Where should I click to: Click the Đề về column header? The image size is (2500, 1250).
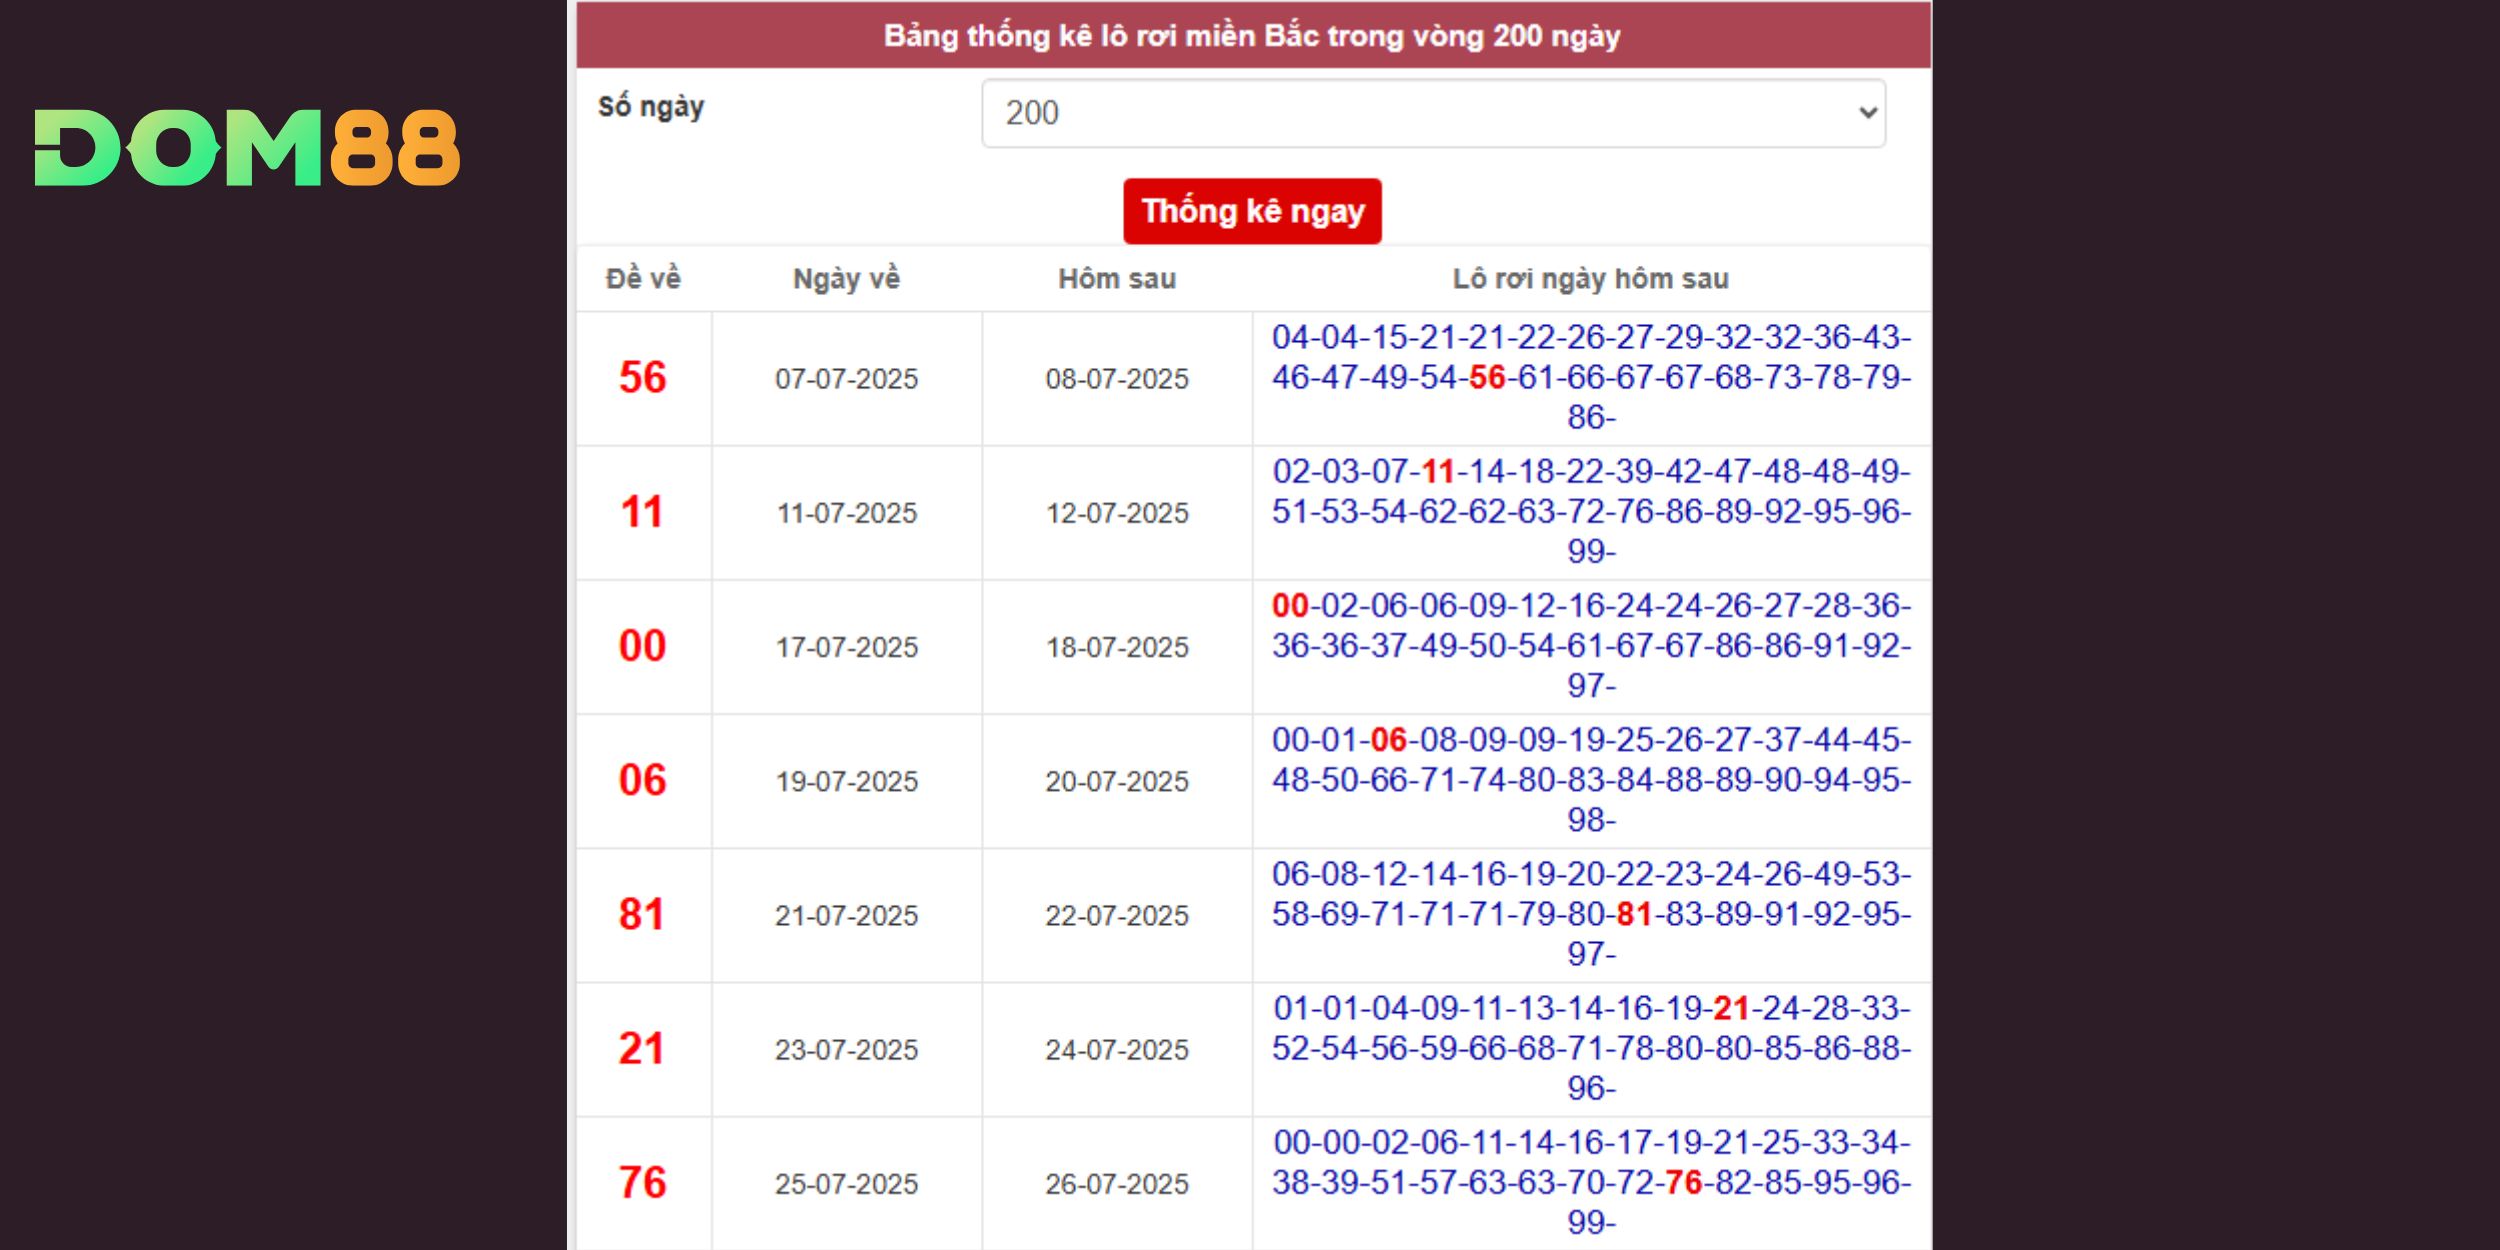pos(643,279)
